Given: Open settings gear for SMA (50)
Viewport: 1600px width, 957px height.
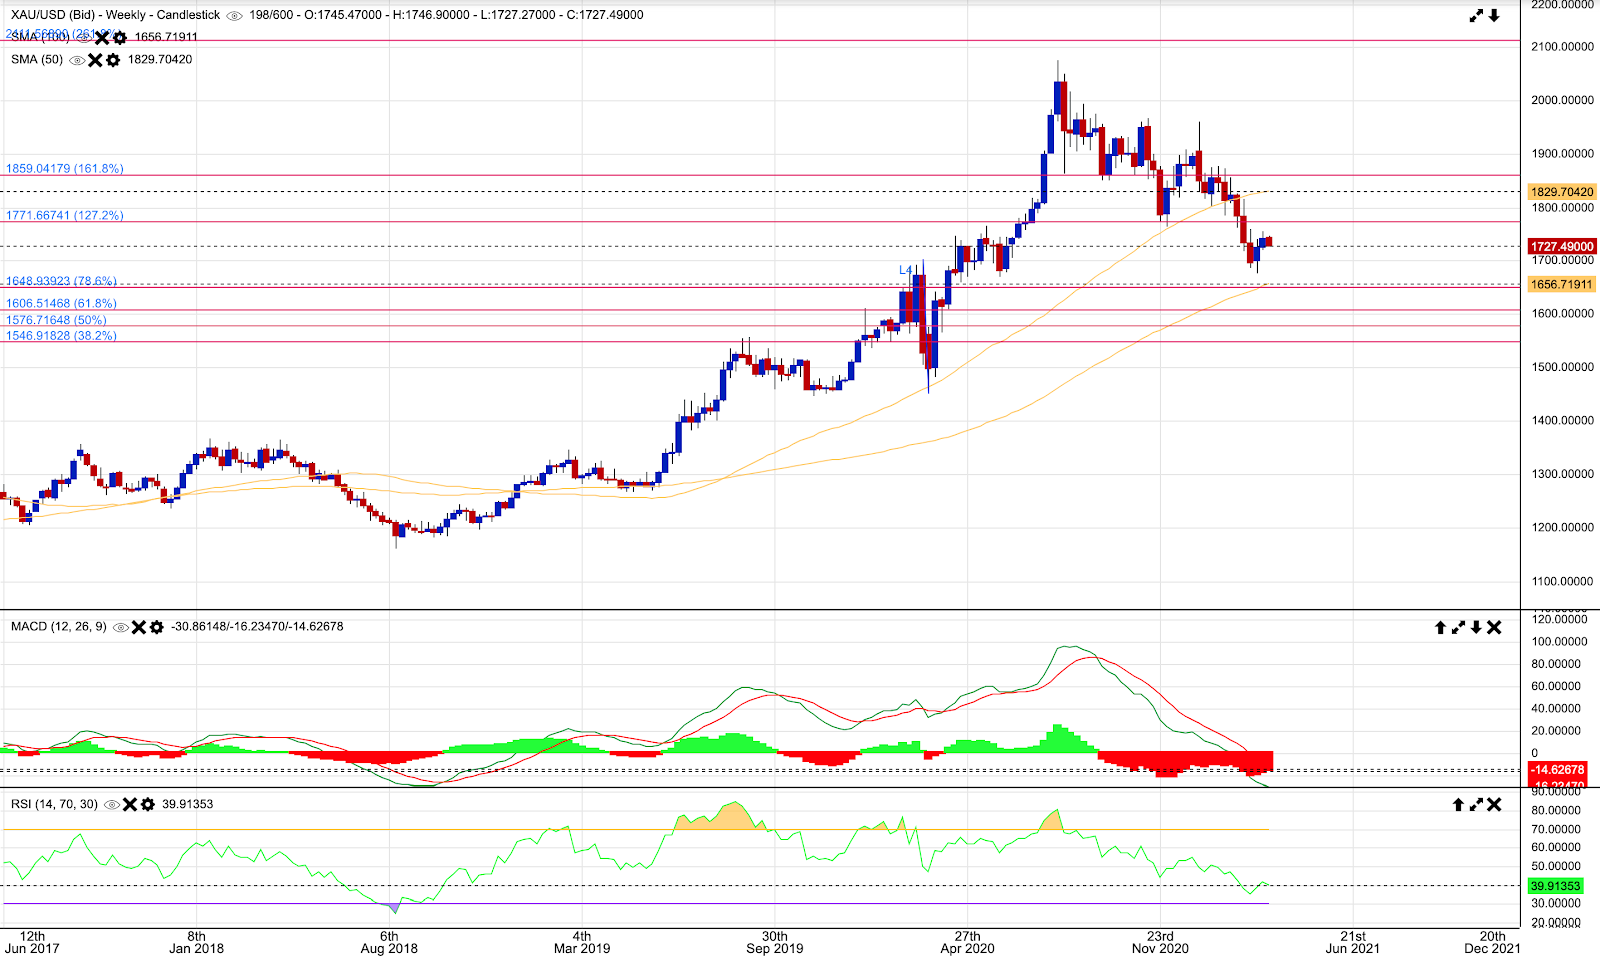Looking at the screenshot, I should 113,60.
